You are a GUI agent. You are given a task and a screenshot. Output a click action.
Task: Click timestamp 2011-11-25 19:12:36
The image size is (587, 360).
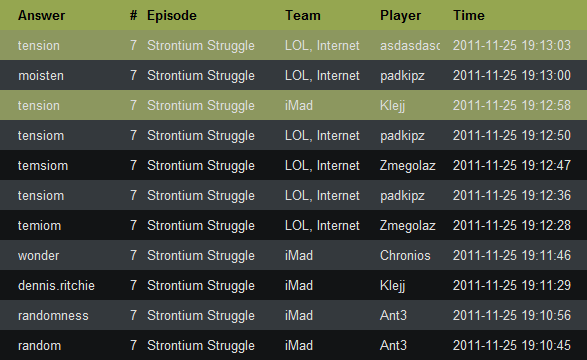click(x=512, y=195)
